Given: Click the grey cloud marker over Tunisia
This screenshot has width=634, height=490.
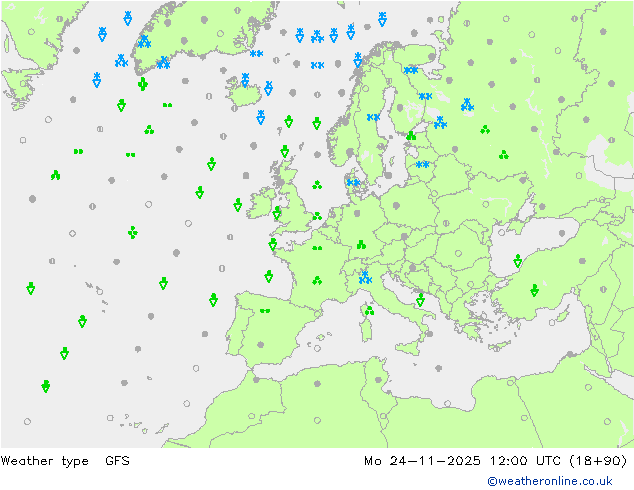Looking at the screenshot, I should 378,380.
